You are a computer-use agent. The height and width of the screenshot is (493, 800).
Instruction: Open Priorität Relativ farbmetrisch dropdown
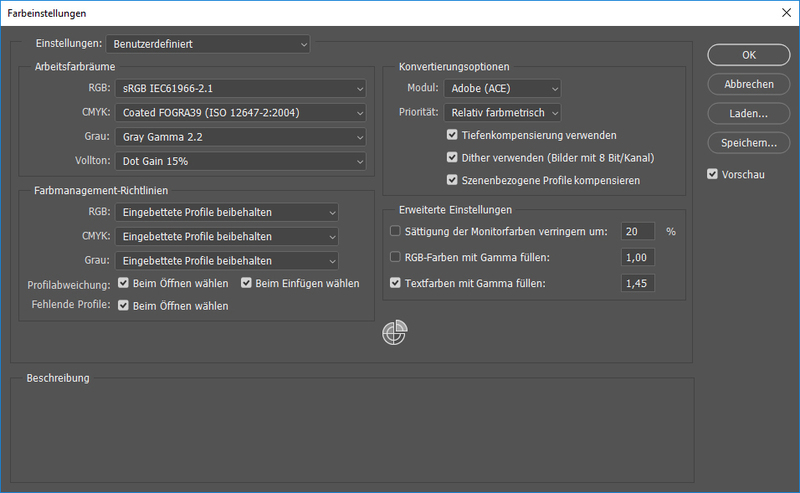pyautogui.click(x=503, y=113)
